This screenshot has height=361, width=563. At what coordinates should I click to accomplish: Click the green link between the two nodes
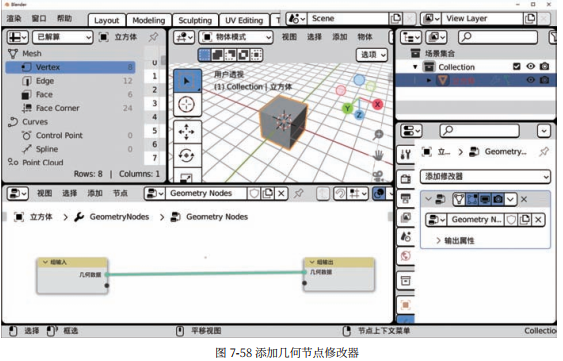coord(206,273)
